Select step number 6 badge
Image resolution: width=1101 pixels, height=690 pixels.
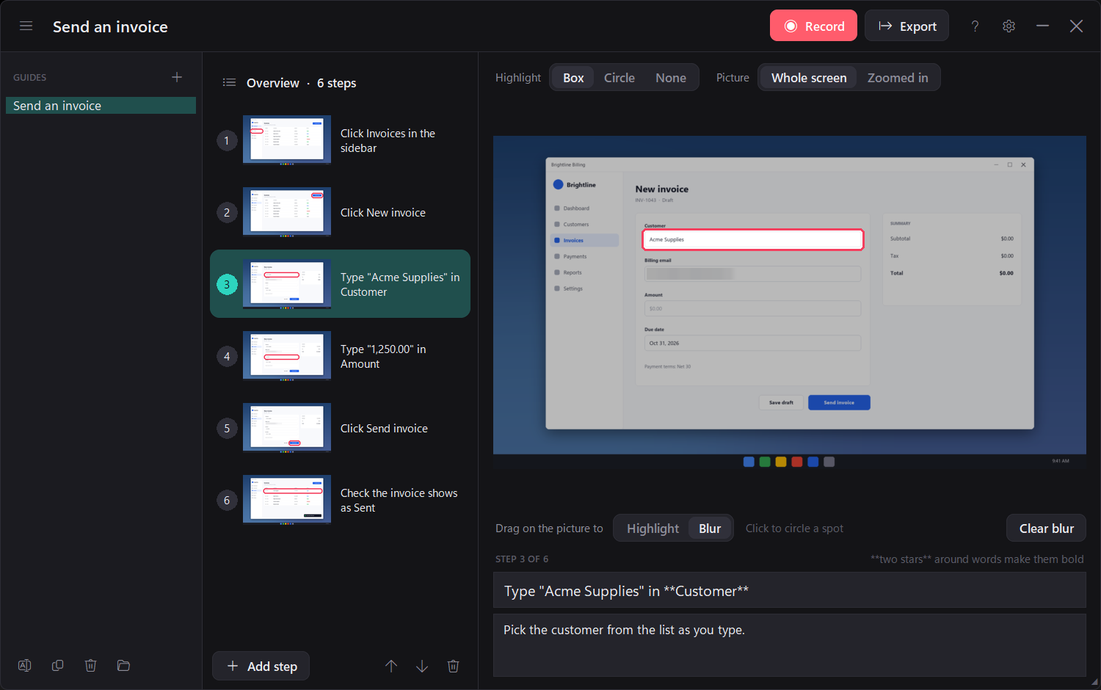(x=227, y=500)
